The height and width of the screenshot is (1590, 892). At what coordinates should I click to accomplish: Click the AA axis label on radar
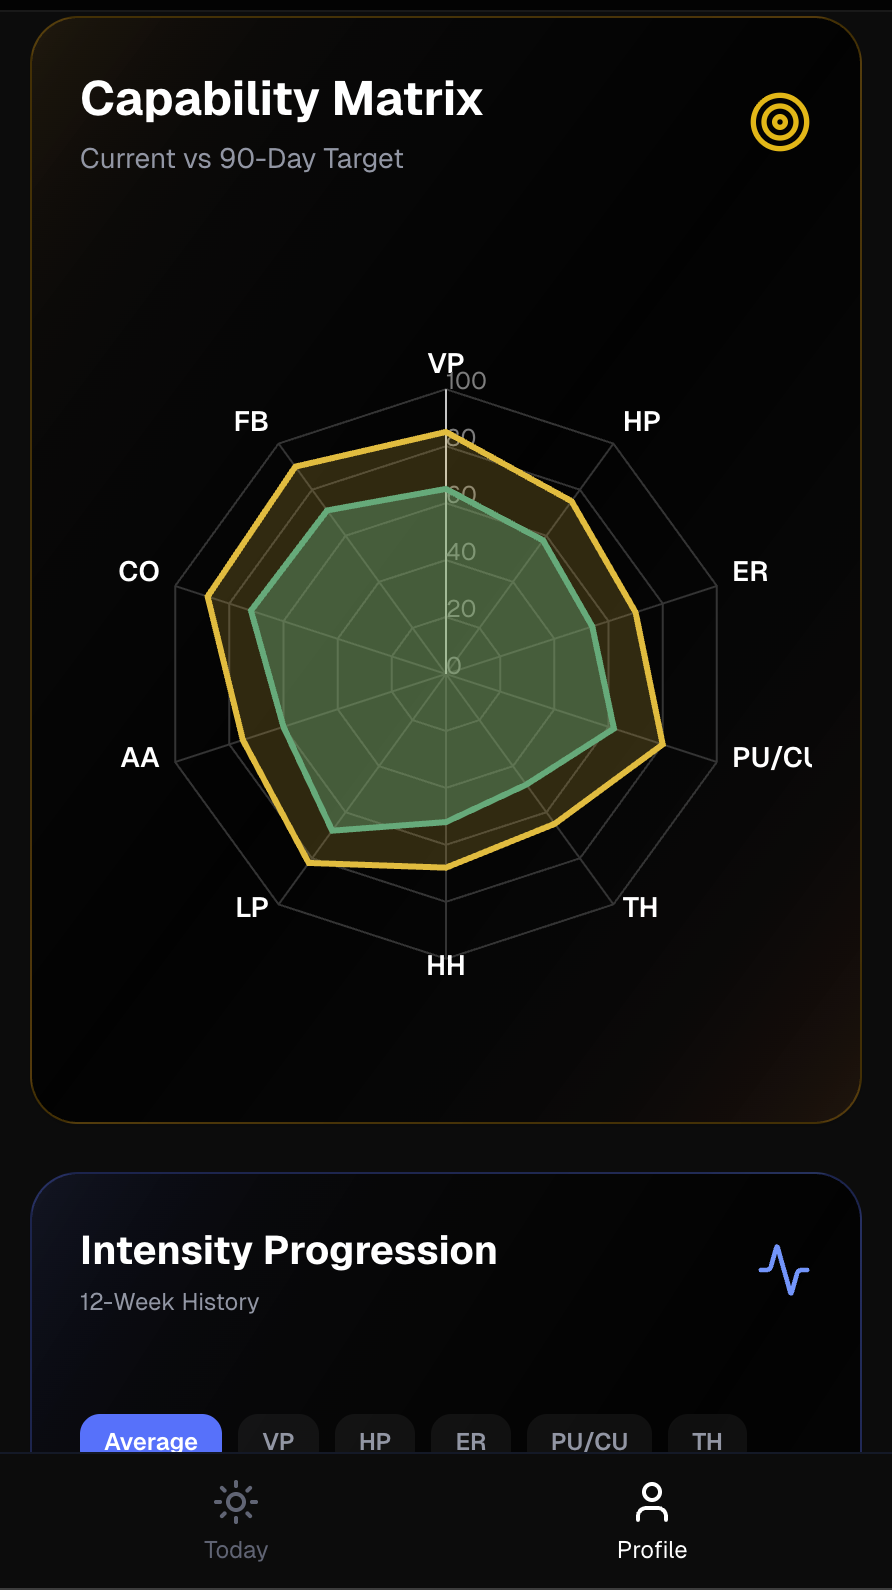140,758
